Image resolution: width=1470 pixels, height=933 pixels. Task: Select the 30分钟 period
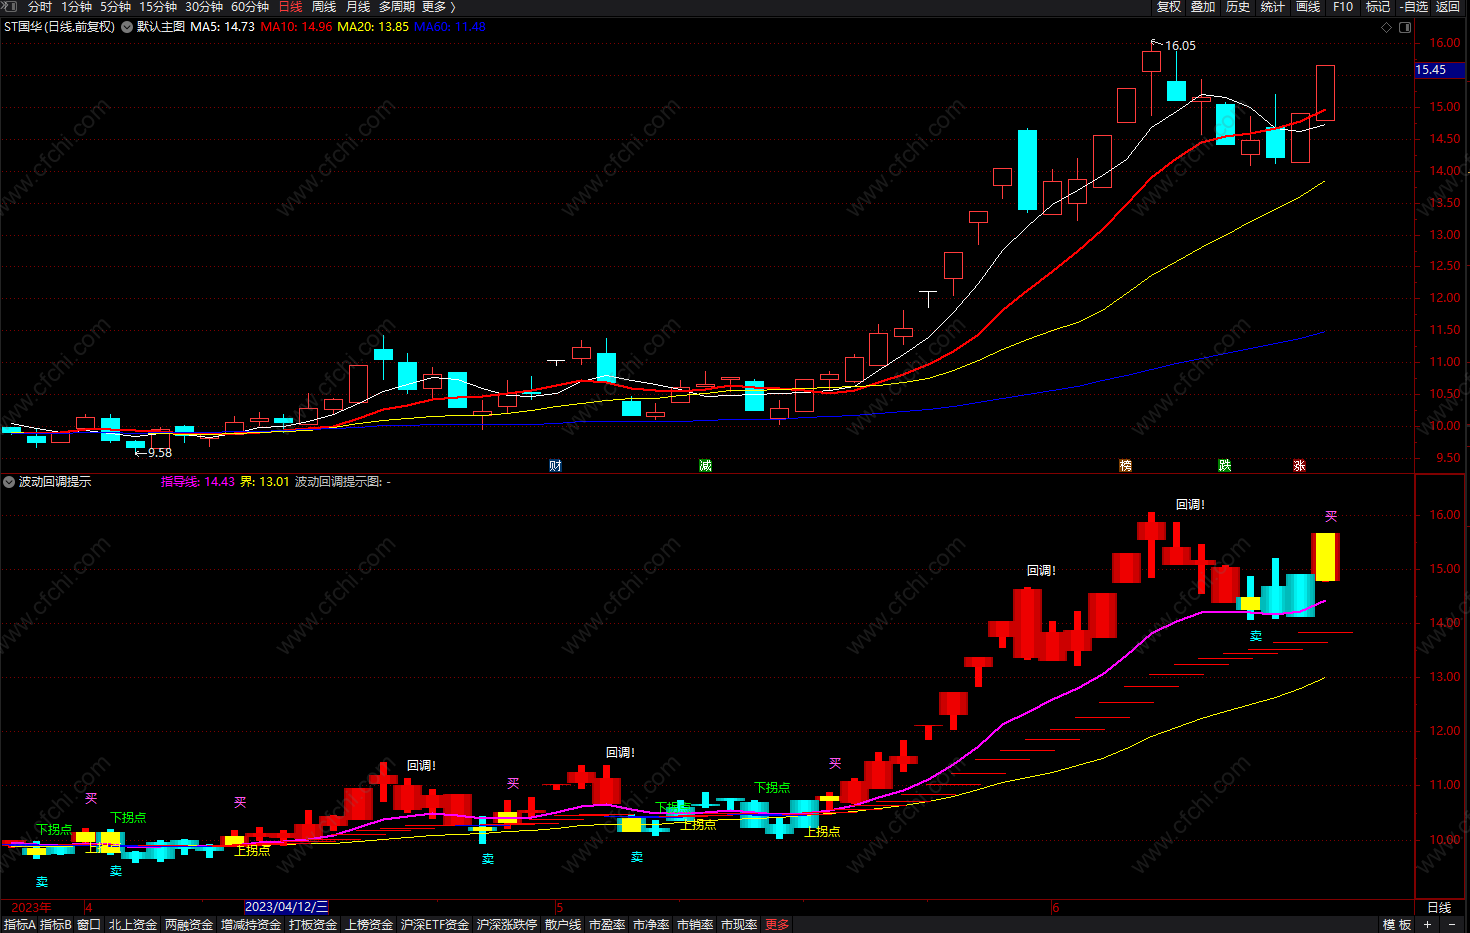pos(204,7)
